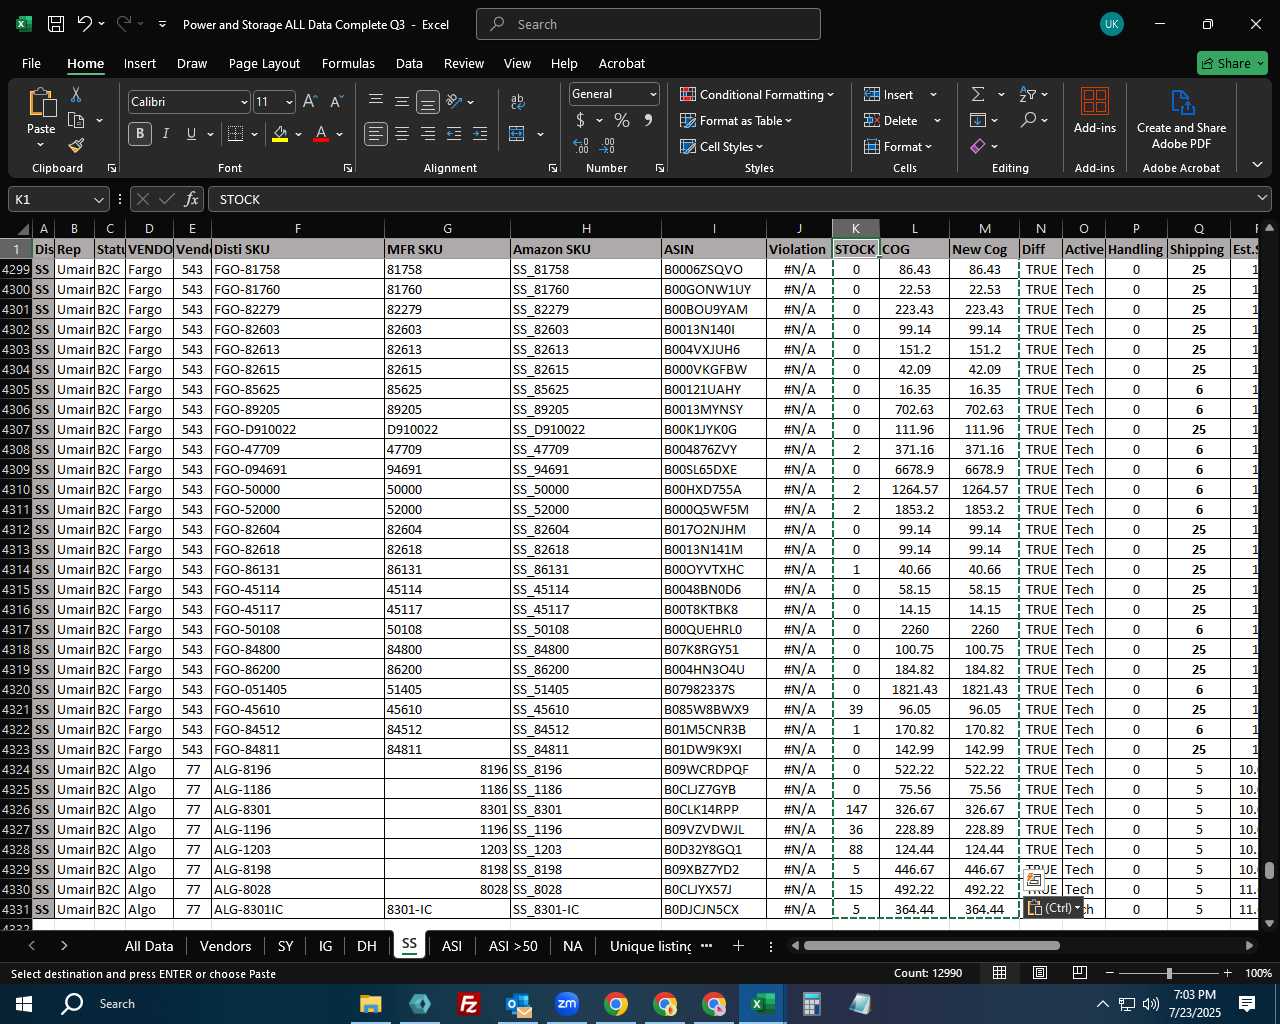Toggle Wrap Text
The height and width of the screenshot is (1024, 1280).
coord(517,101)
